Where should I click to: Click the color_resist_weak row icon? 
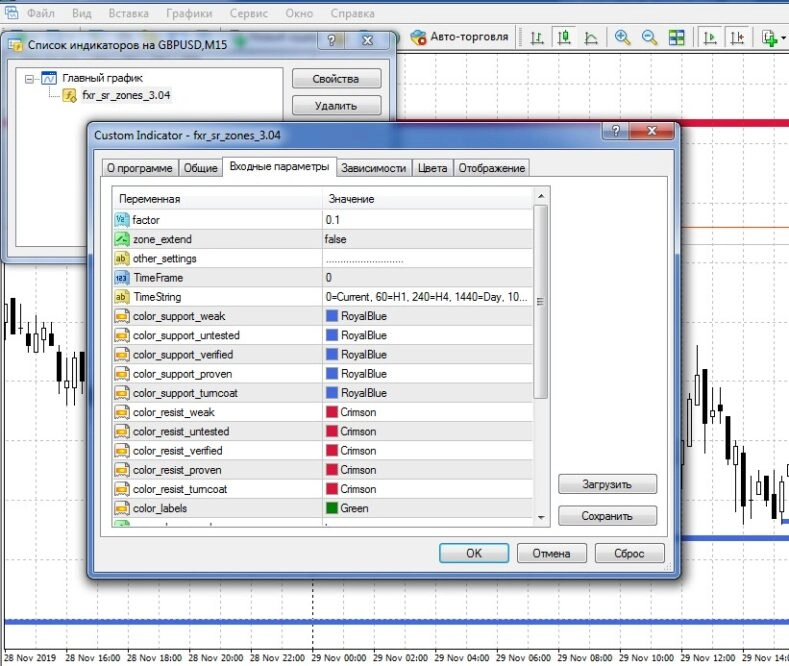[121, 412]
